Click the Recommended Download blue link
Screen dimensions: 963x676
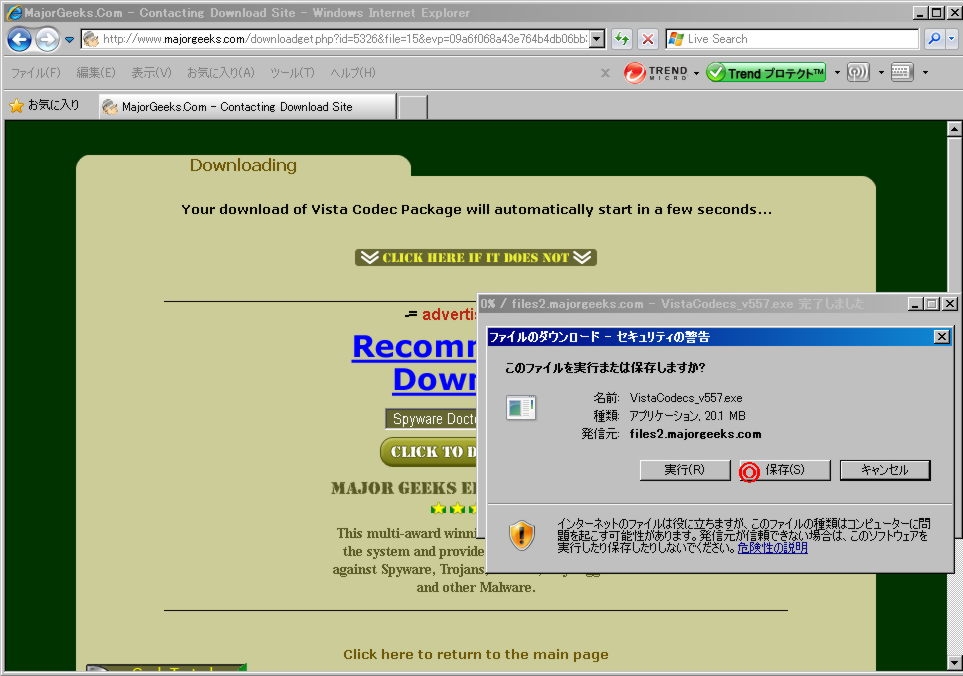[x=415, y=363]
